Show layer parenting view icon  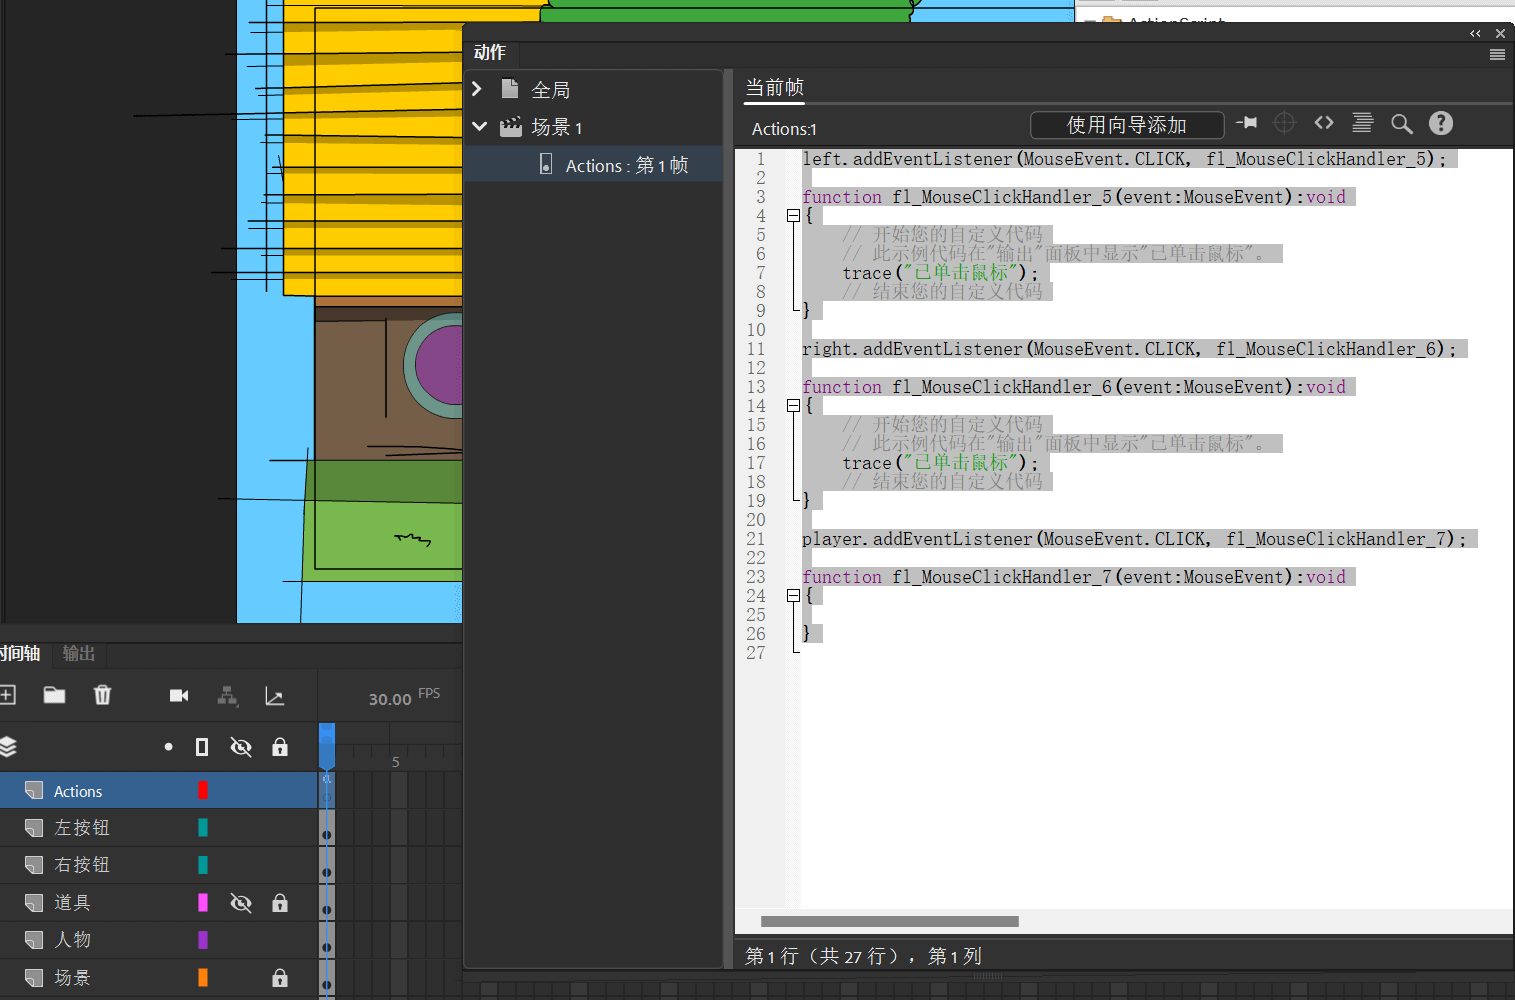(x=228, y=696)
